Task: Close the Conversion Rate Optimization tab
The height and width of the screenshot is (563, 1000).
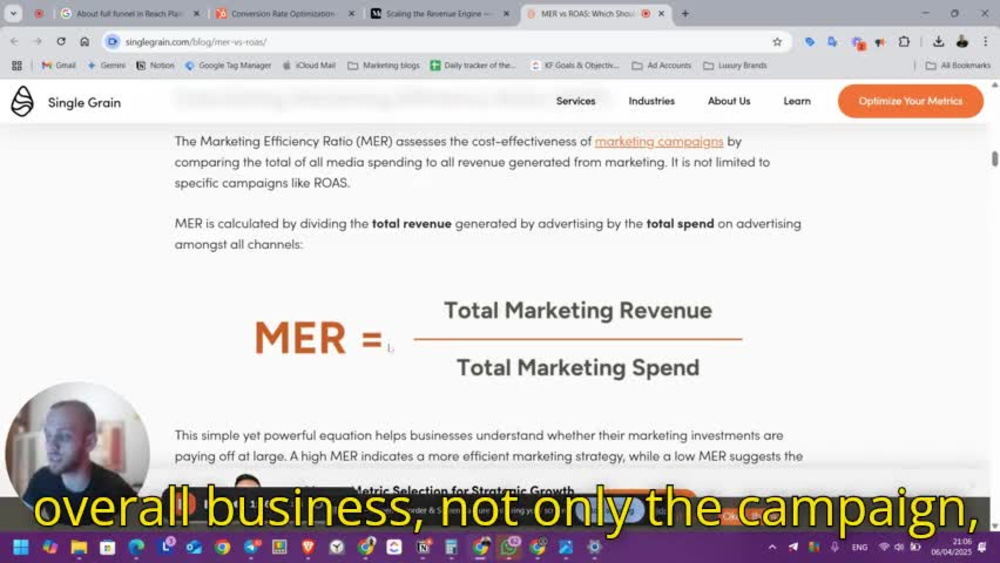Action: [351, 13]
